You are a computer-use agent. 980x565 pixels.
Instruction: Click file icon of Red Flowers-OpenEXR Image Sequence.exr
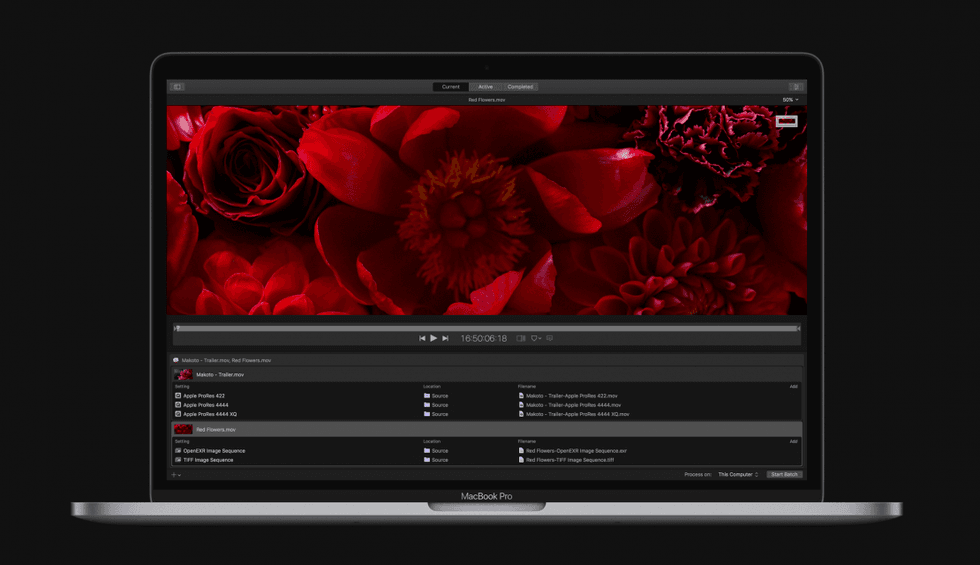pos(521,451)
